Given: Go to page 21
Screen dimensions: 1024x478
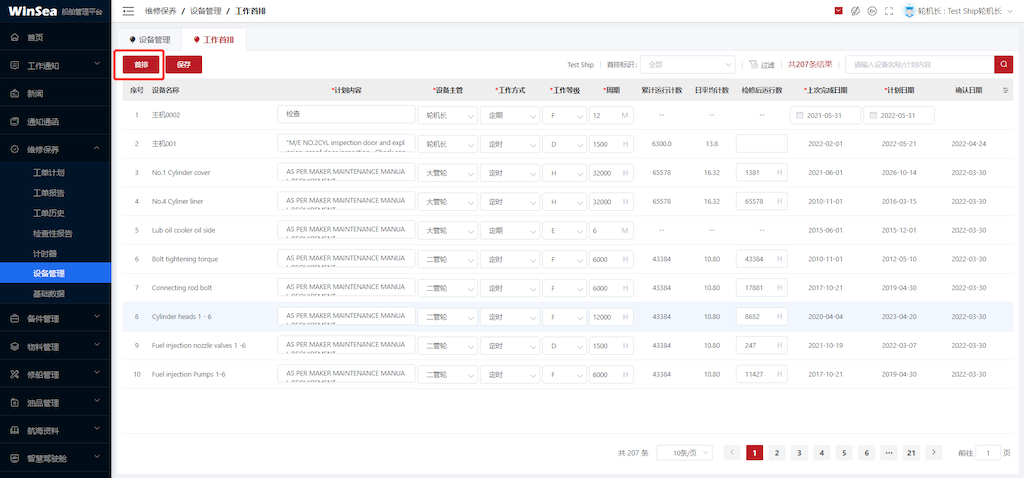Looking at the screenshot, I should pyautogui.click(x=911, y=453).
